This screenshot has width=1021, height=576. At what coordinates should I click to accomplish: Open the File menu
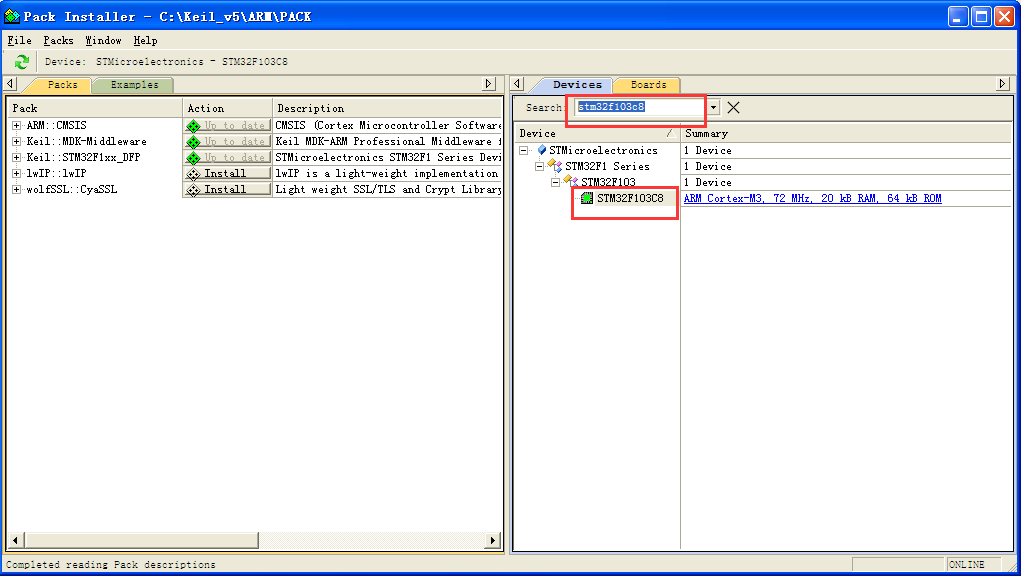click(20, 40)
